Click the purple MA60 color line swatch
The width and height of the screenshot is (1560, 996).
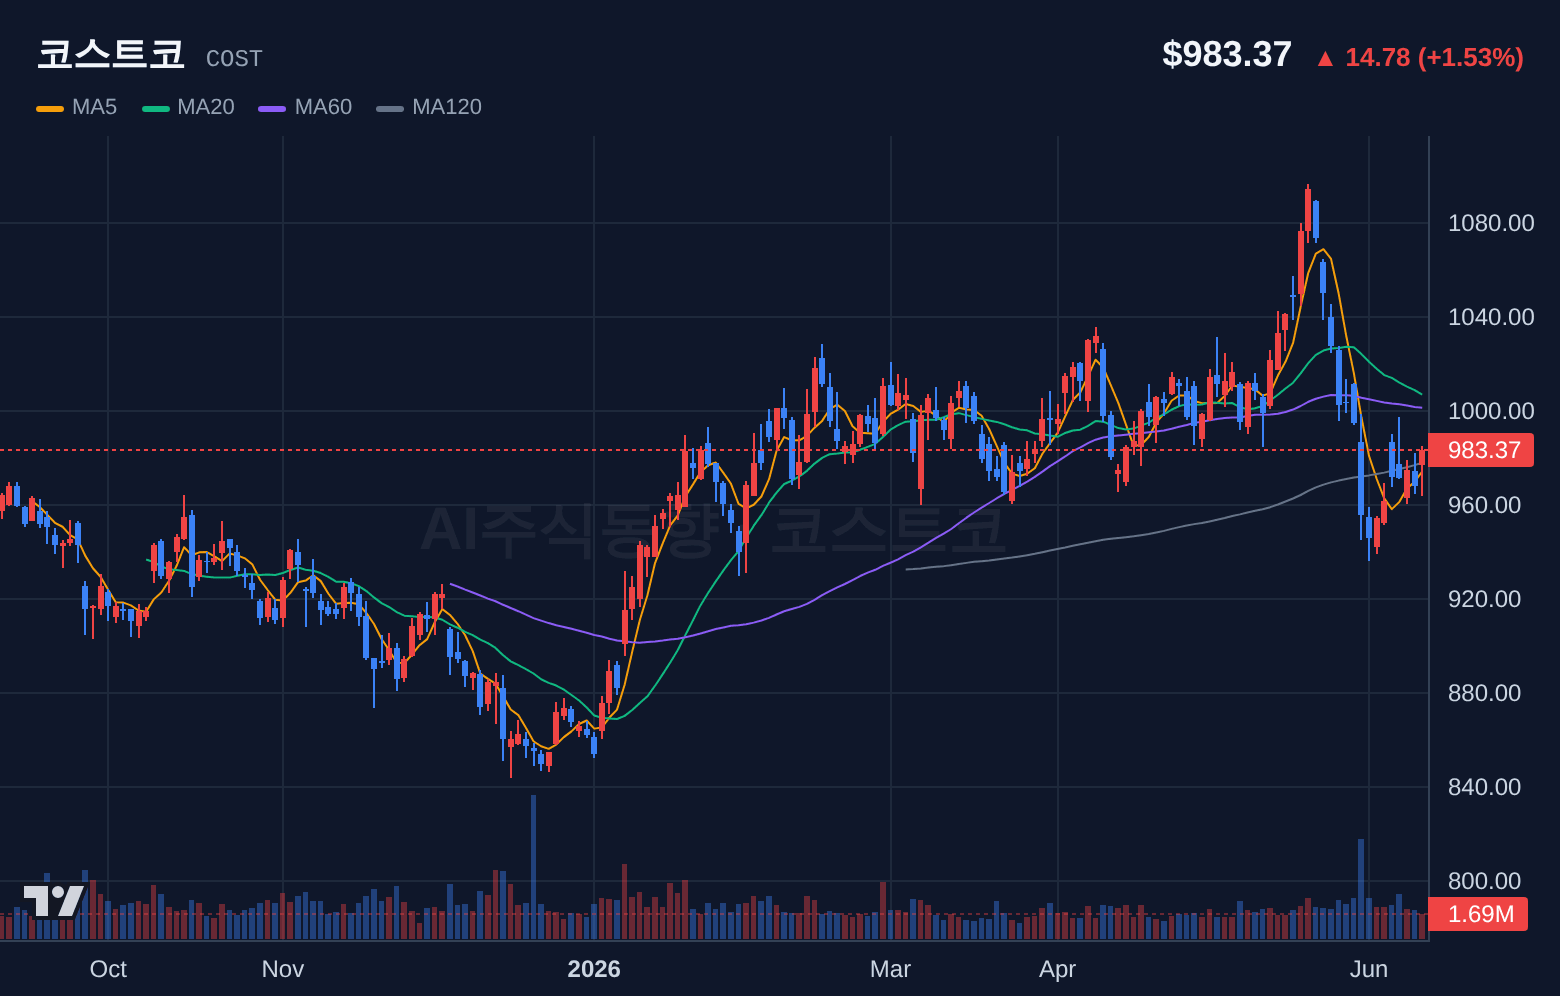272,108
